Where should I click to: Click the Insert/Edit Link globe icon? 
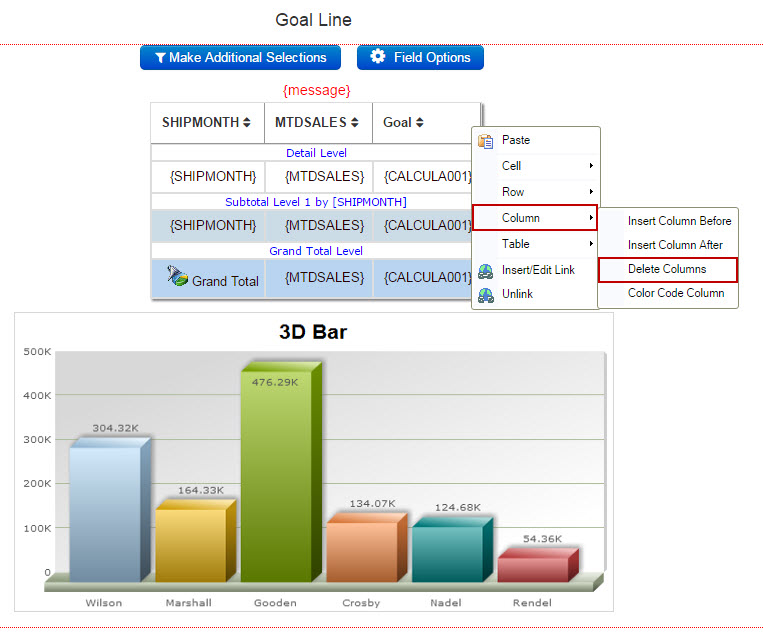coord(486,271)
